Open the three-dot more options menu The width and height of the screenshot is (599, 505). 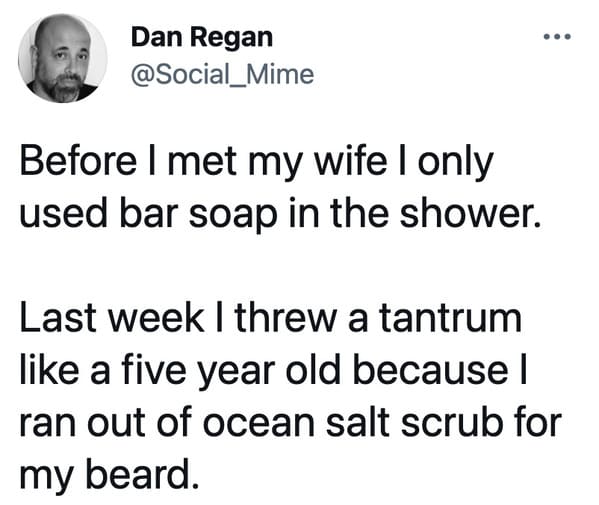coord(557,37)
